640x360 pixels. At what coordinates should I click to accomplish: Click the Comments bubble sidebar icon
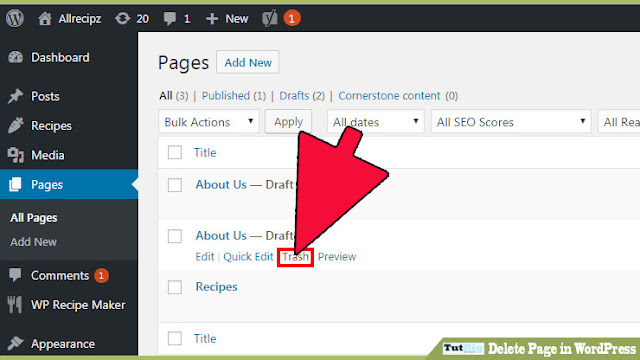tap(16, 275)
